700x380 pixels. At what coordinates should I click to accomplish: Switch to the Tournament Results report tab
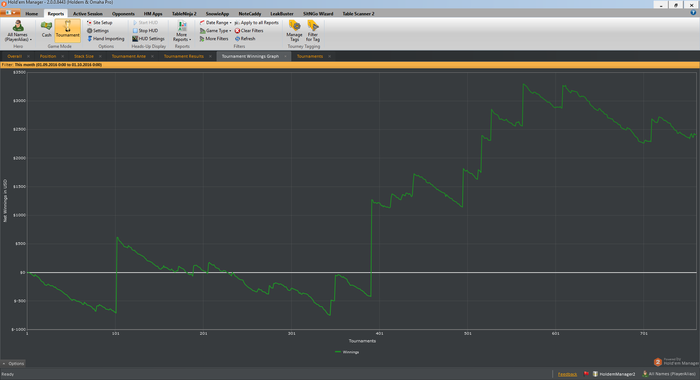coord(183,56)
